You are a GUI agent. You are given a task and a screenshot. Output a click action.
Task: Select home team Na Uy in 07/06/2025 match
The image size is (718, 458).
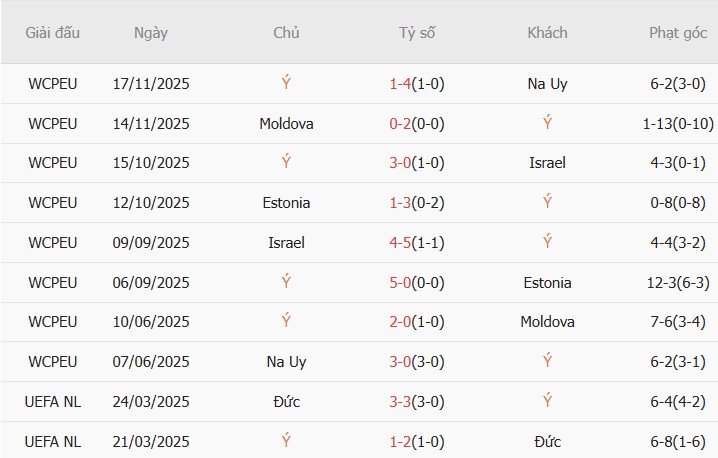[286, 362]
